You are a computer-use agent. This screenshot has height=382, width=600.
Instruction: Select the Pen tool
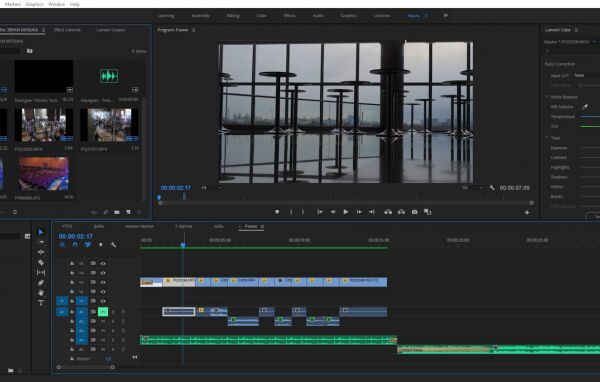(x=41, y=283)
